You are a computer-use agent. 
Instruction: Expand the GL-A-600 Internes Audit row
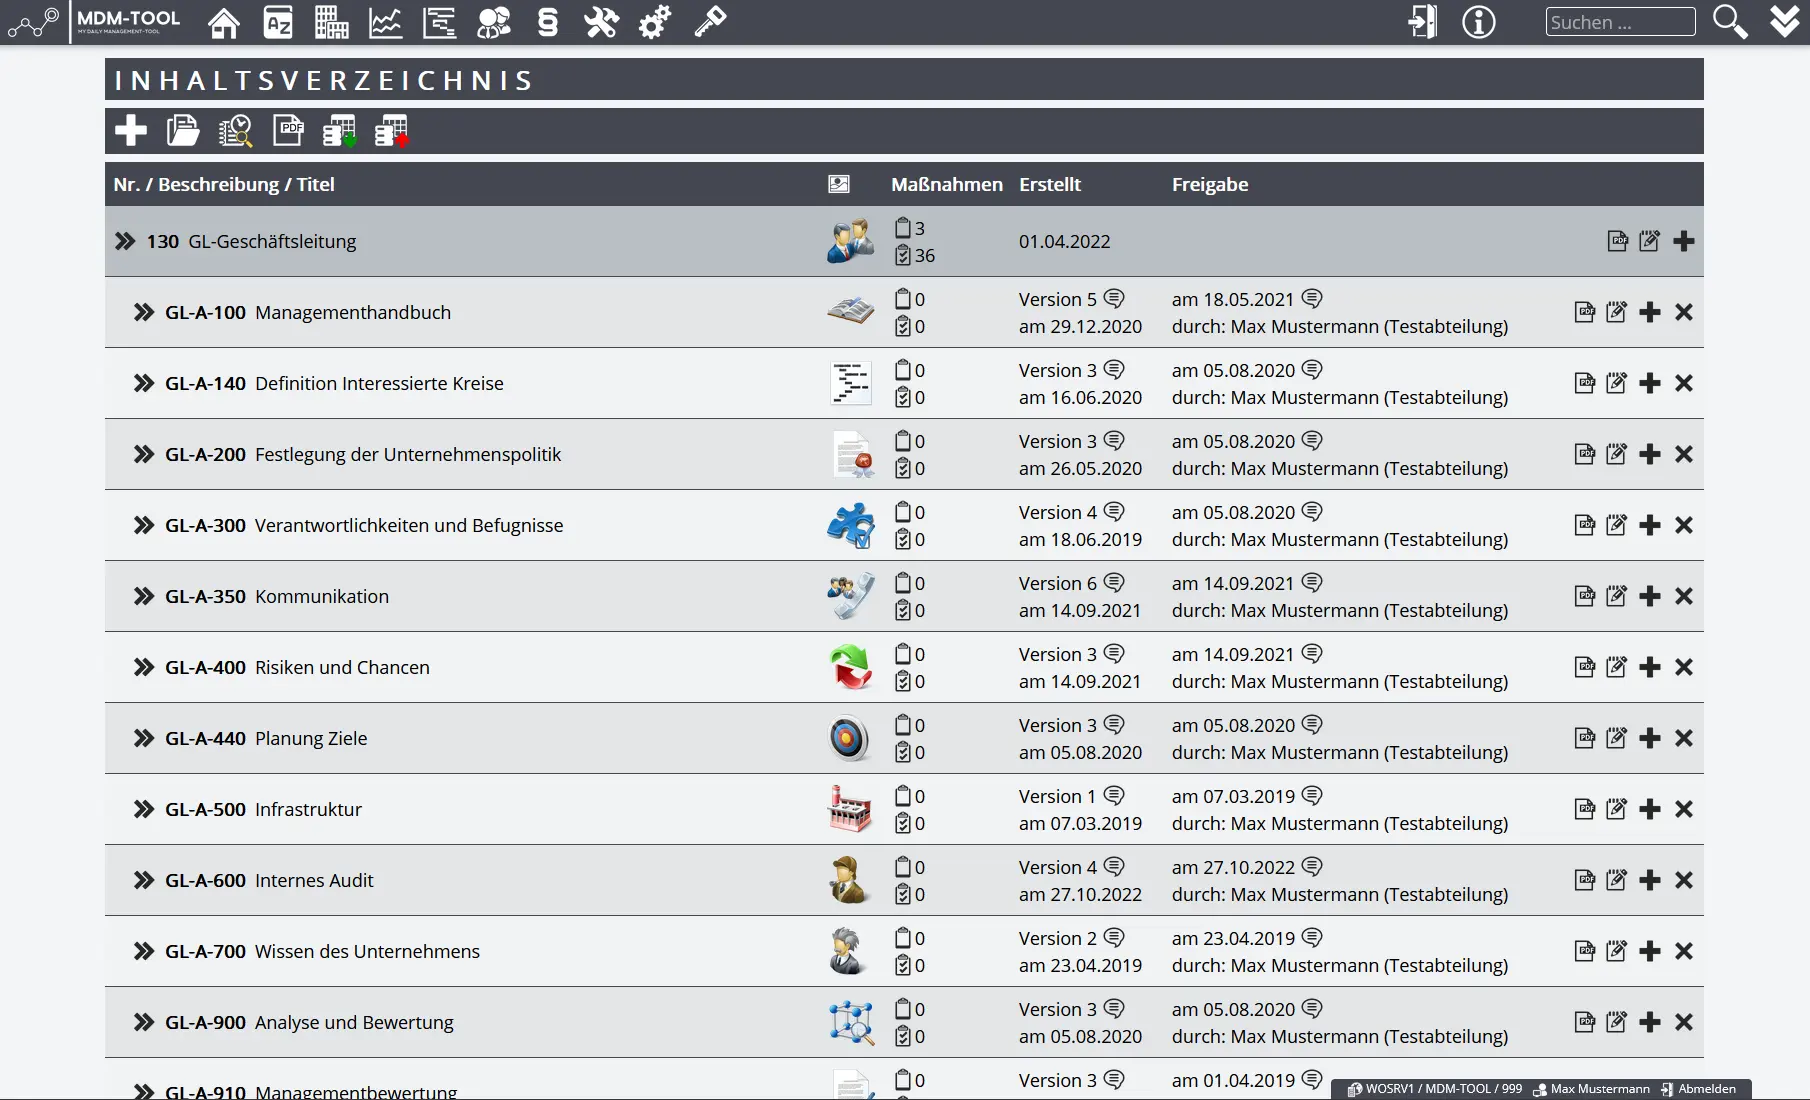point(144,880)
